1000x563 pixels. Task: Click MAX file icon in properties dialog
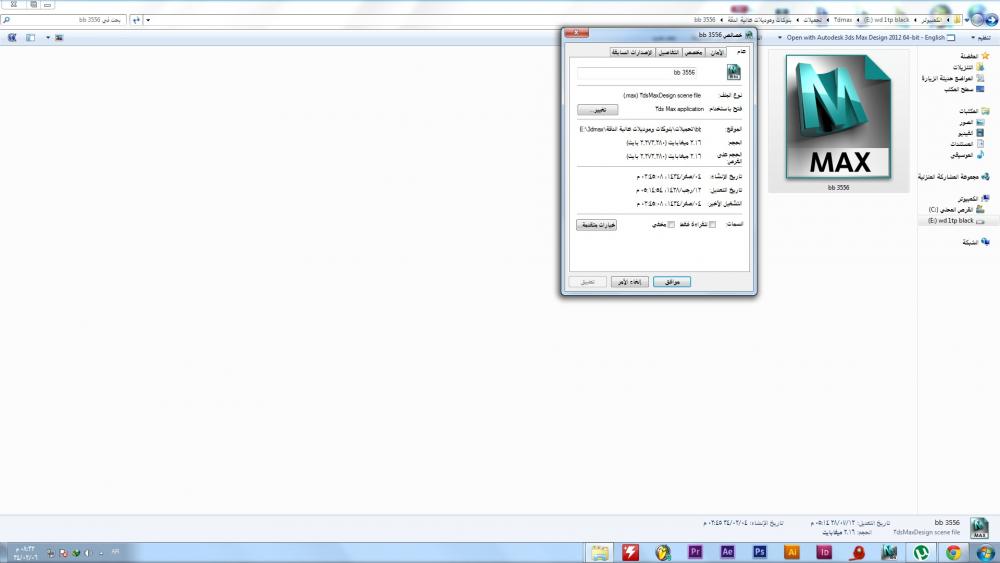[733, 72]
